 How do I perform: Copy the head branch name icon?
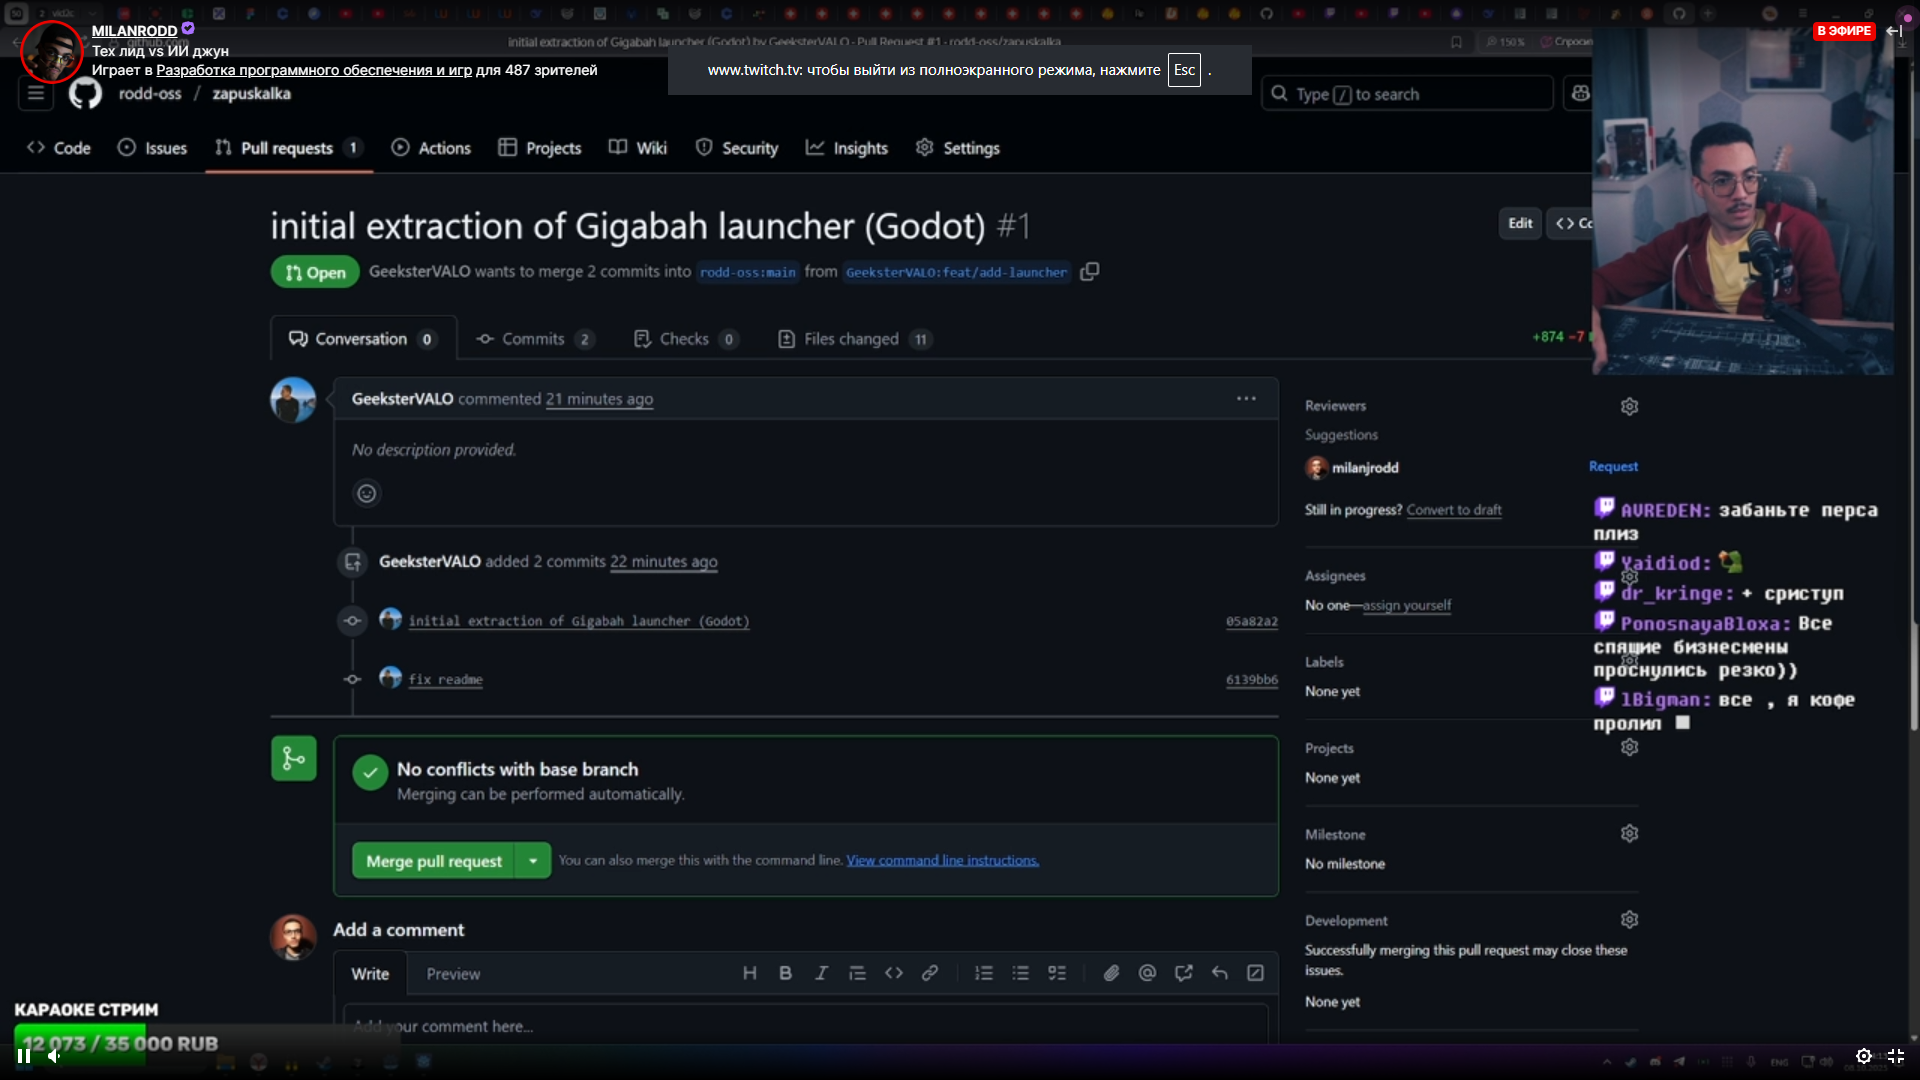1090,272
